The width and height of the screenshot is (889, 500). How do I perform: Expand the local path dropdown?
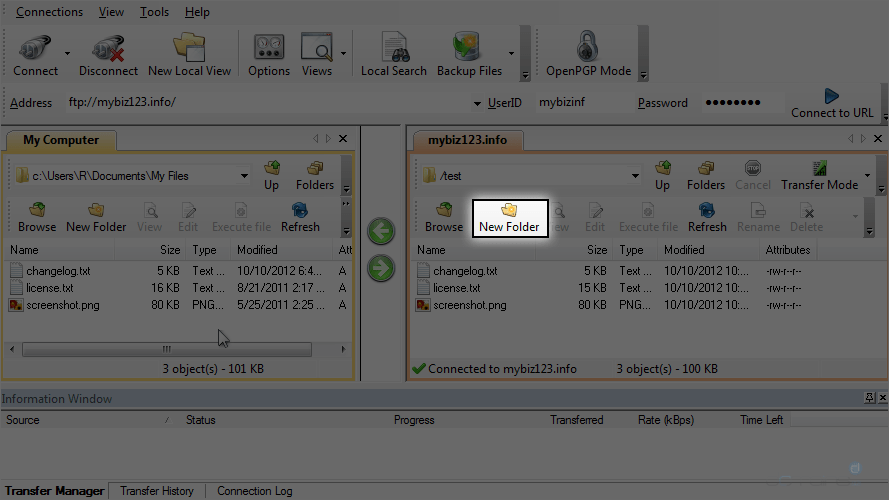[x=244, y=176]
